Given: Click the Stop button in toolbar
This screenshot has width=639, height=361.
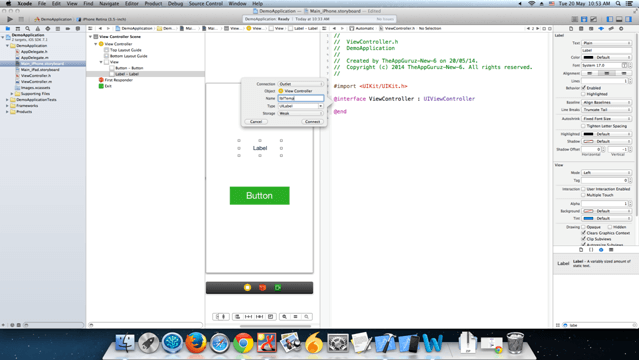Looking at the screenshot, I should point(21,19).
